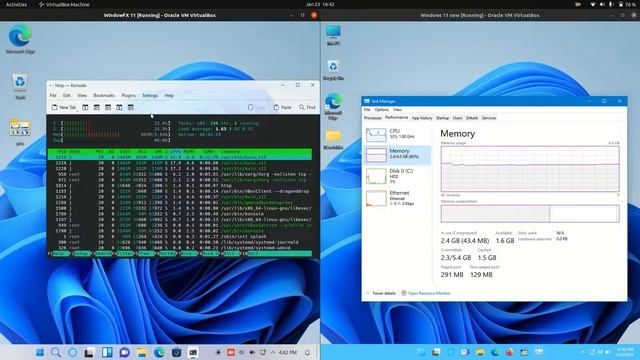The image size is (640, 360).
Task: Click F3 Search in htop footer
Action: coord(101,253)
